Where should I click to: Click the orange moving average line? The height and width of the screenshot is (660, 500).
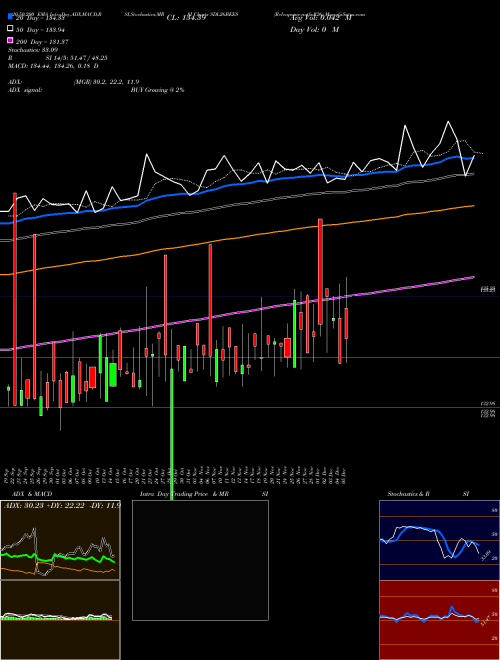coord(237,238)
